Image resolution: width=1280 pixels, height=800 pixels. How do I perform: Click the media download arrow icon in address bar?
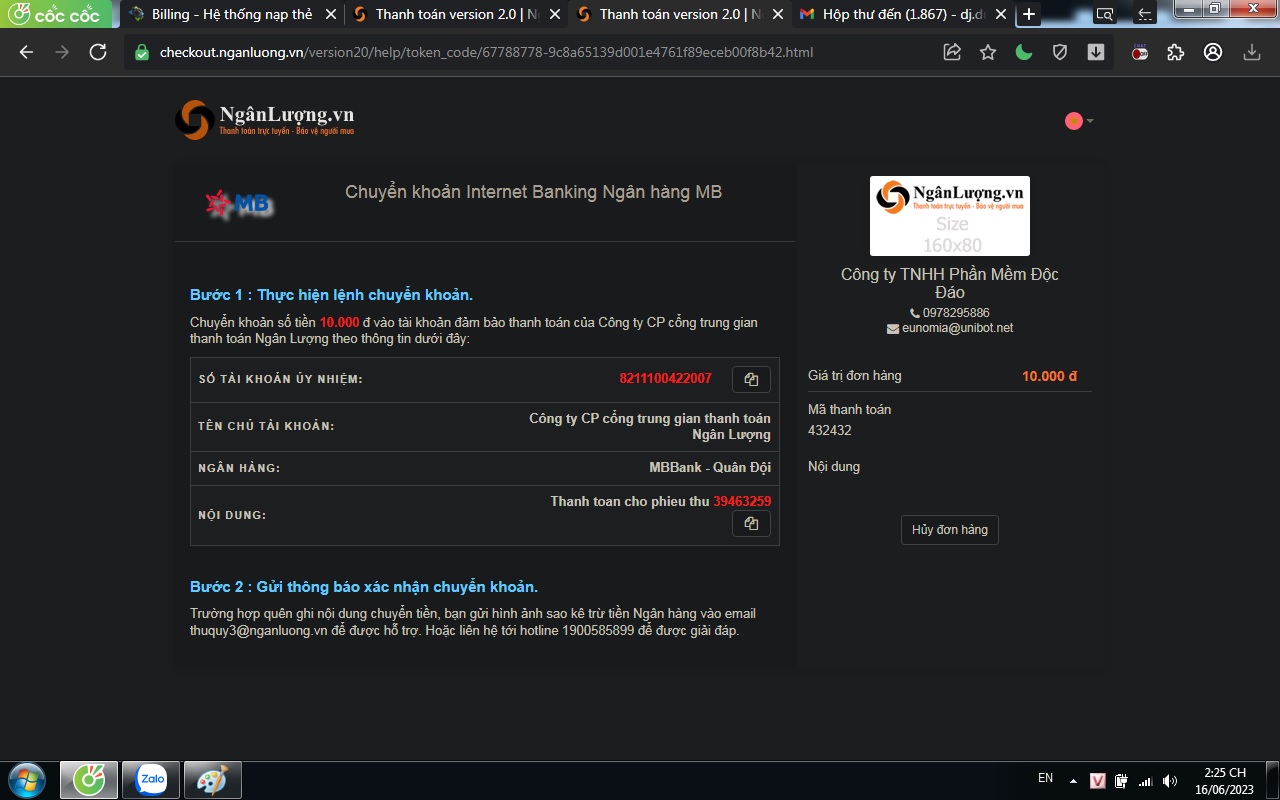1096,52
